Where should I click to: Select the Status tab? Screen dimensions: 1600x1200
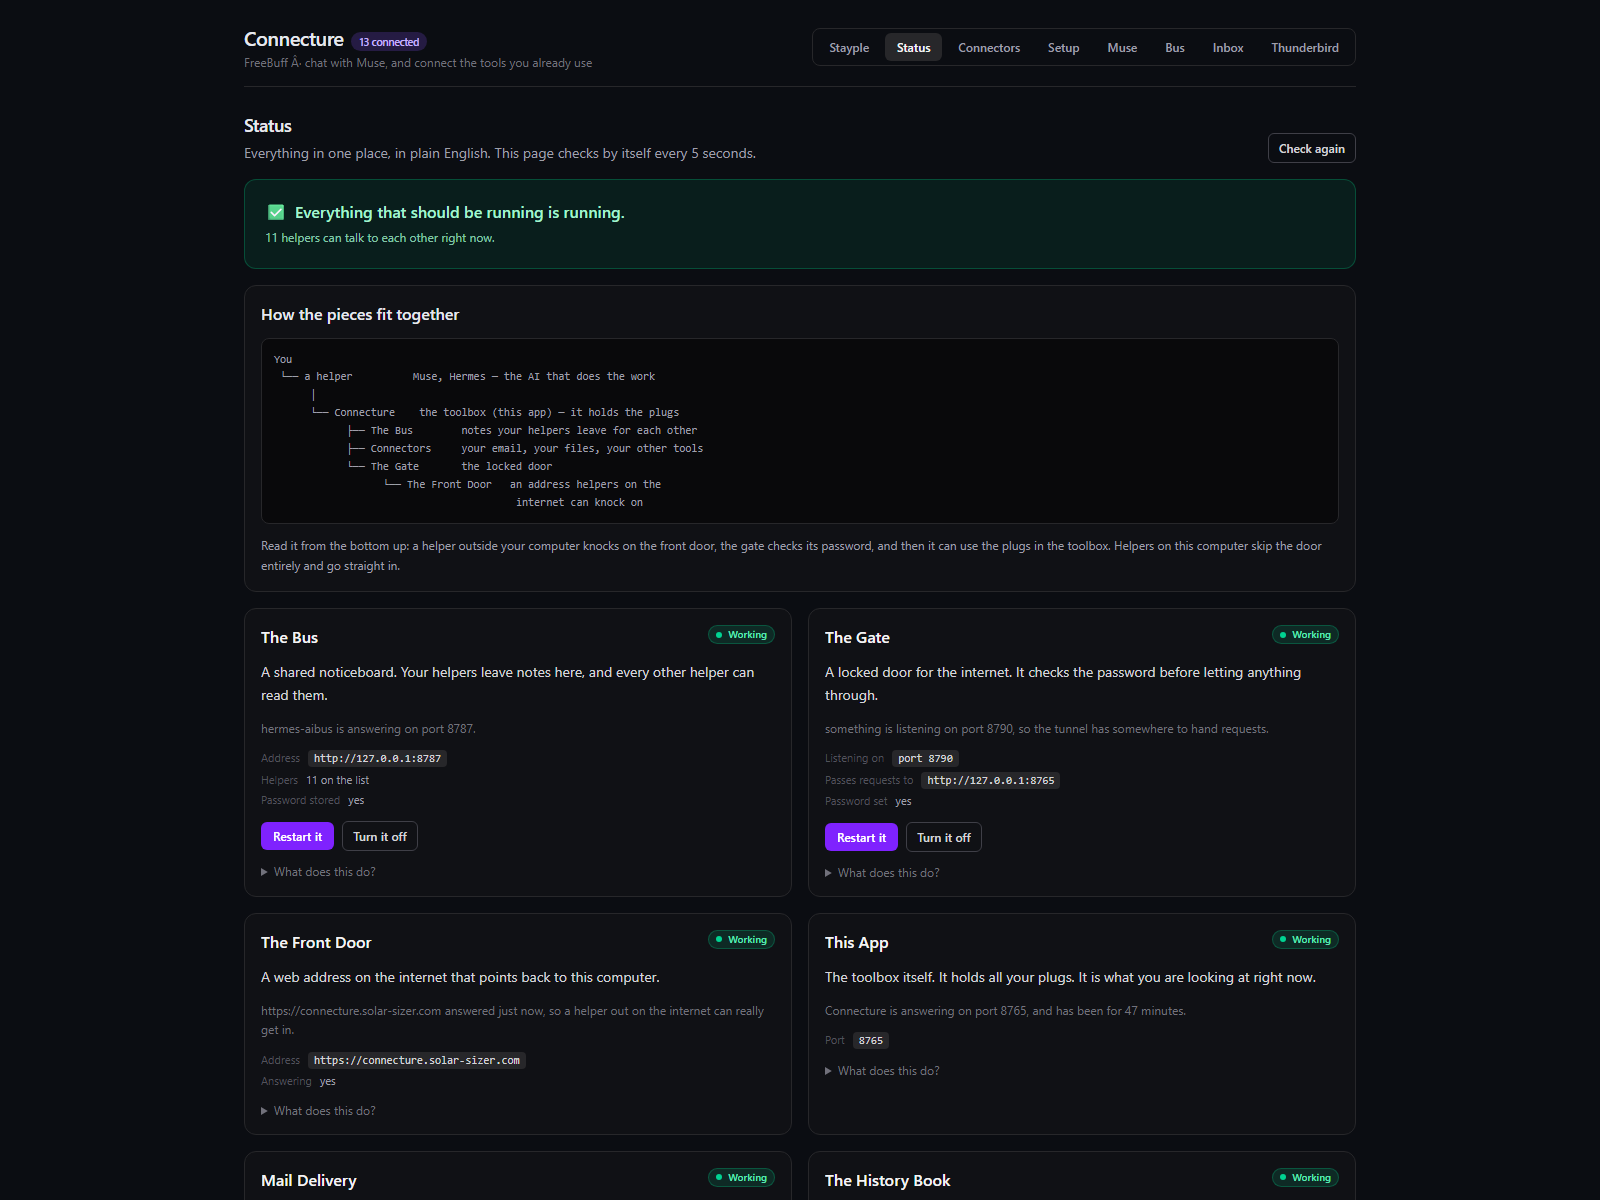point(913,48)
